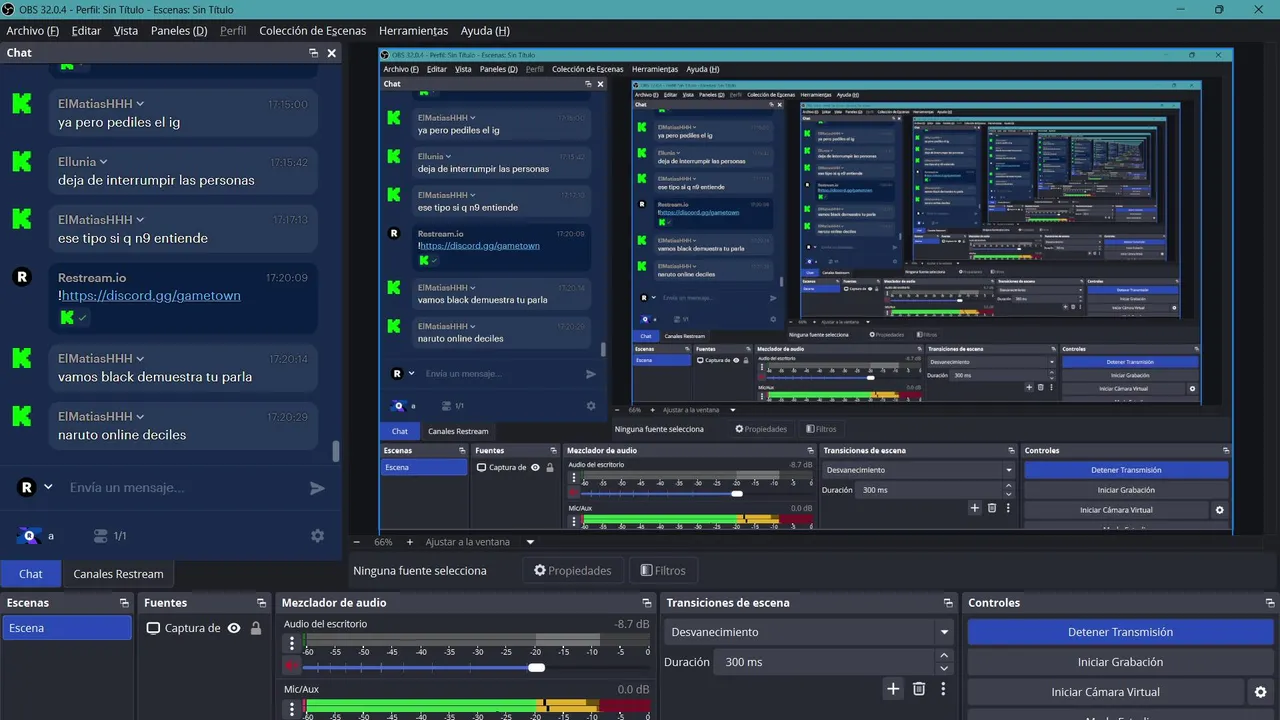Toggle the lock on 'Captura de' source
Screen dimensions: 1280x720
[256, 628]
